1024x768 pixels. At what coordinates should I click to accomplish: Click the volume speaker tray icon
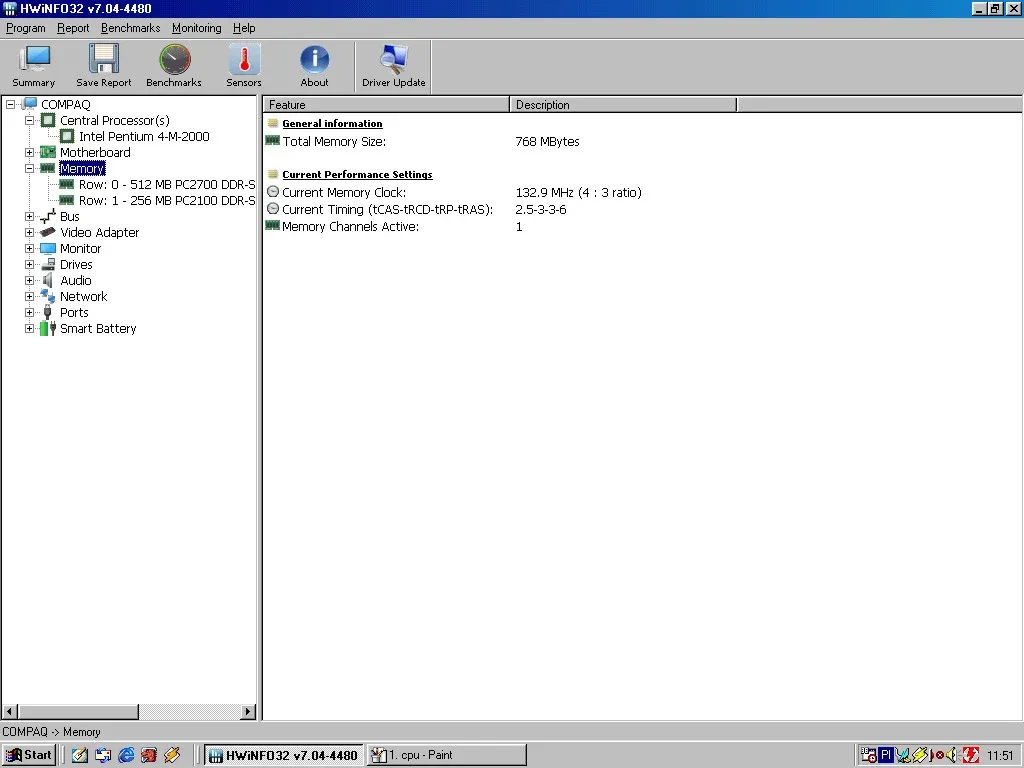coord(953,755)
